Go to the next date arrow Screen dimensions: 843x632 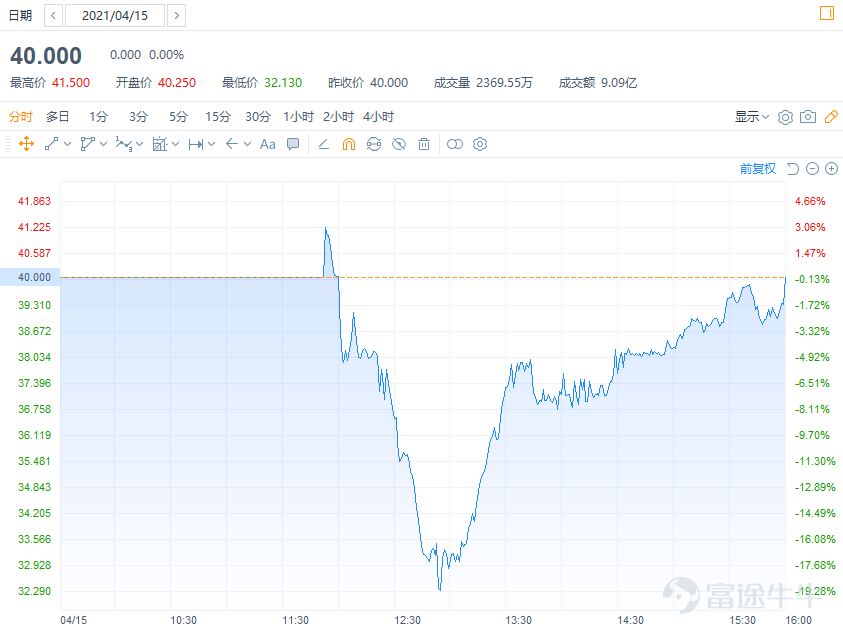(176, 16)
